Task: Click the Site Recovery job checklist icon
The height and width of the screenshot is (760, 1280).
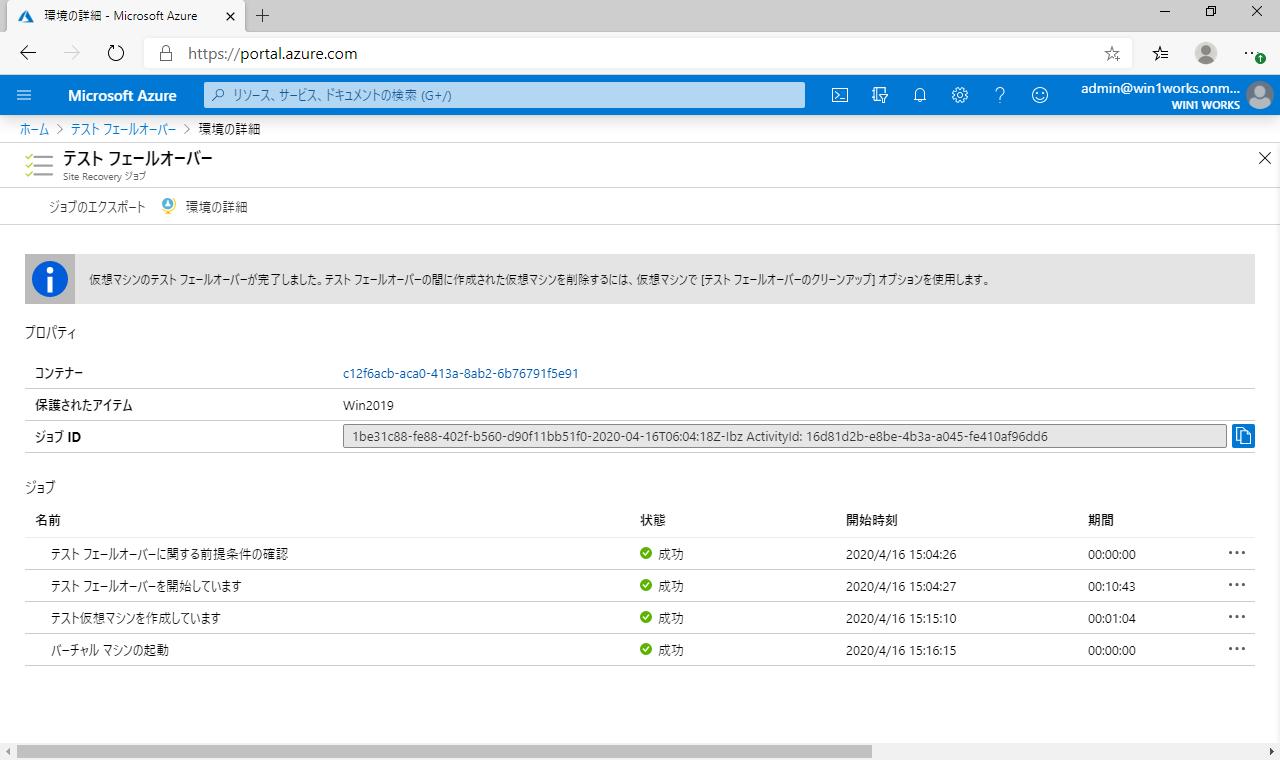Action: click(x=39, y=166)
